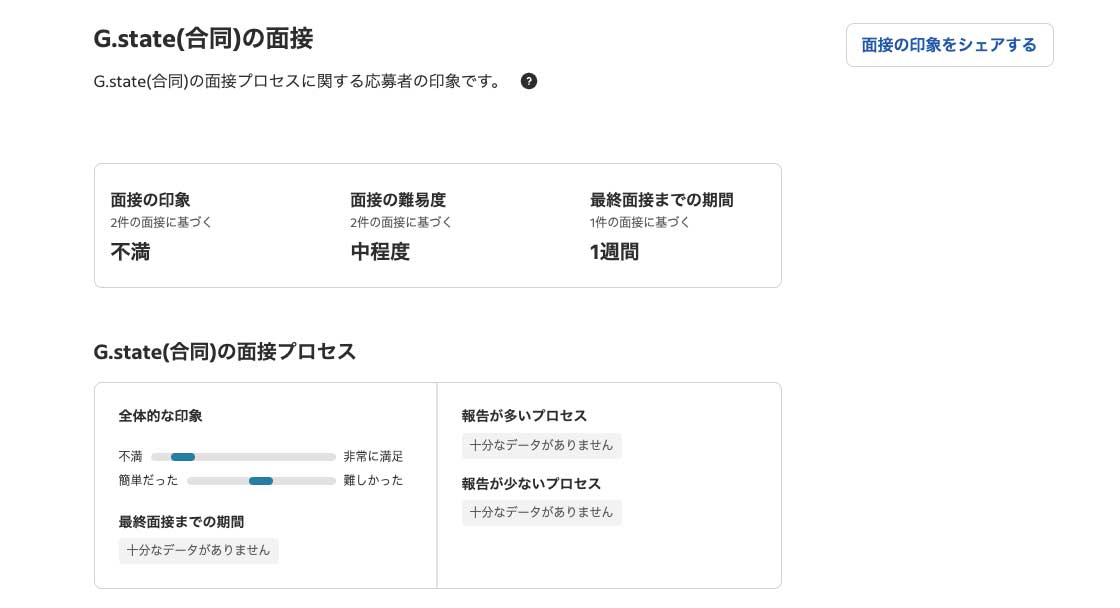Click the no-data badge in 全体的な印象 panel
The height and width of the screenshot is (608, 1120).
(x=198, y=550)
